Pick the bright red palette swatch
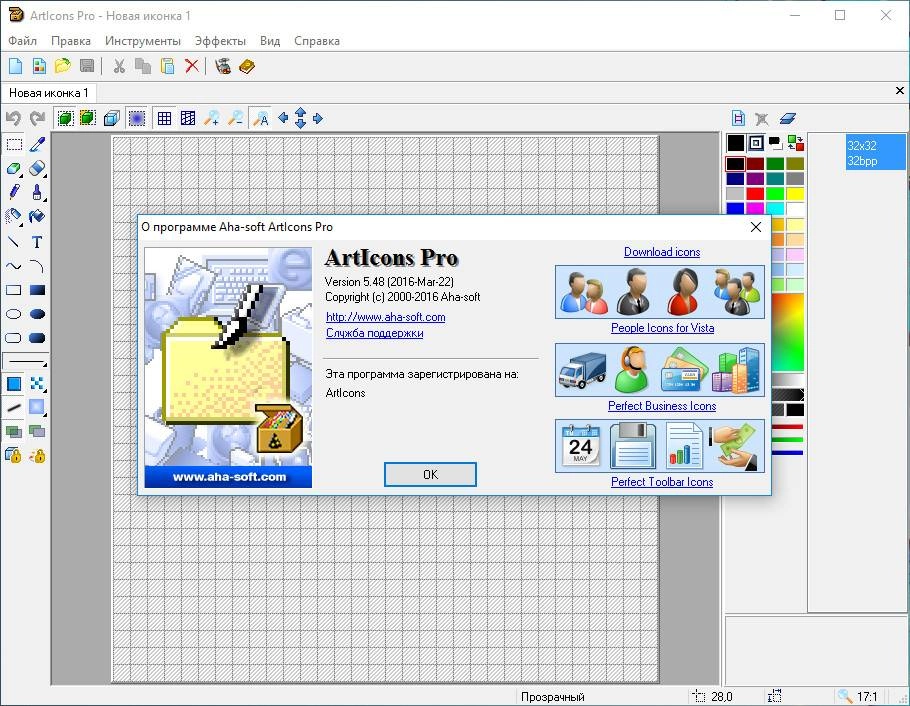Screen dimensions: 910x706 pos(755,193)
